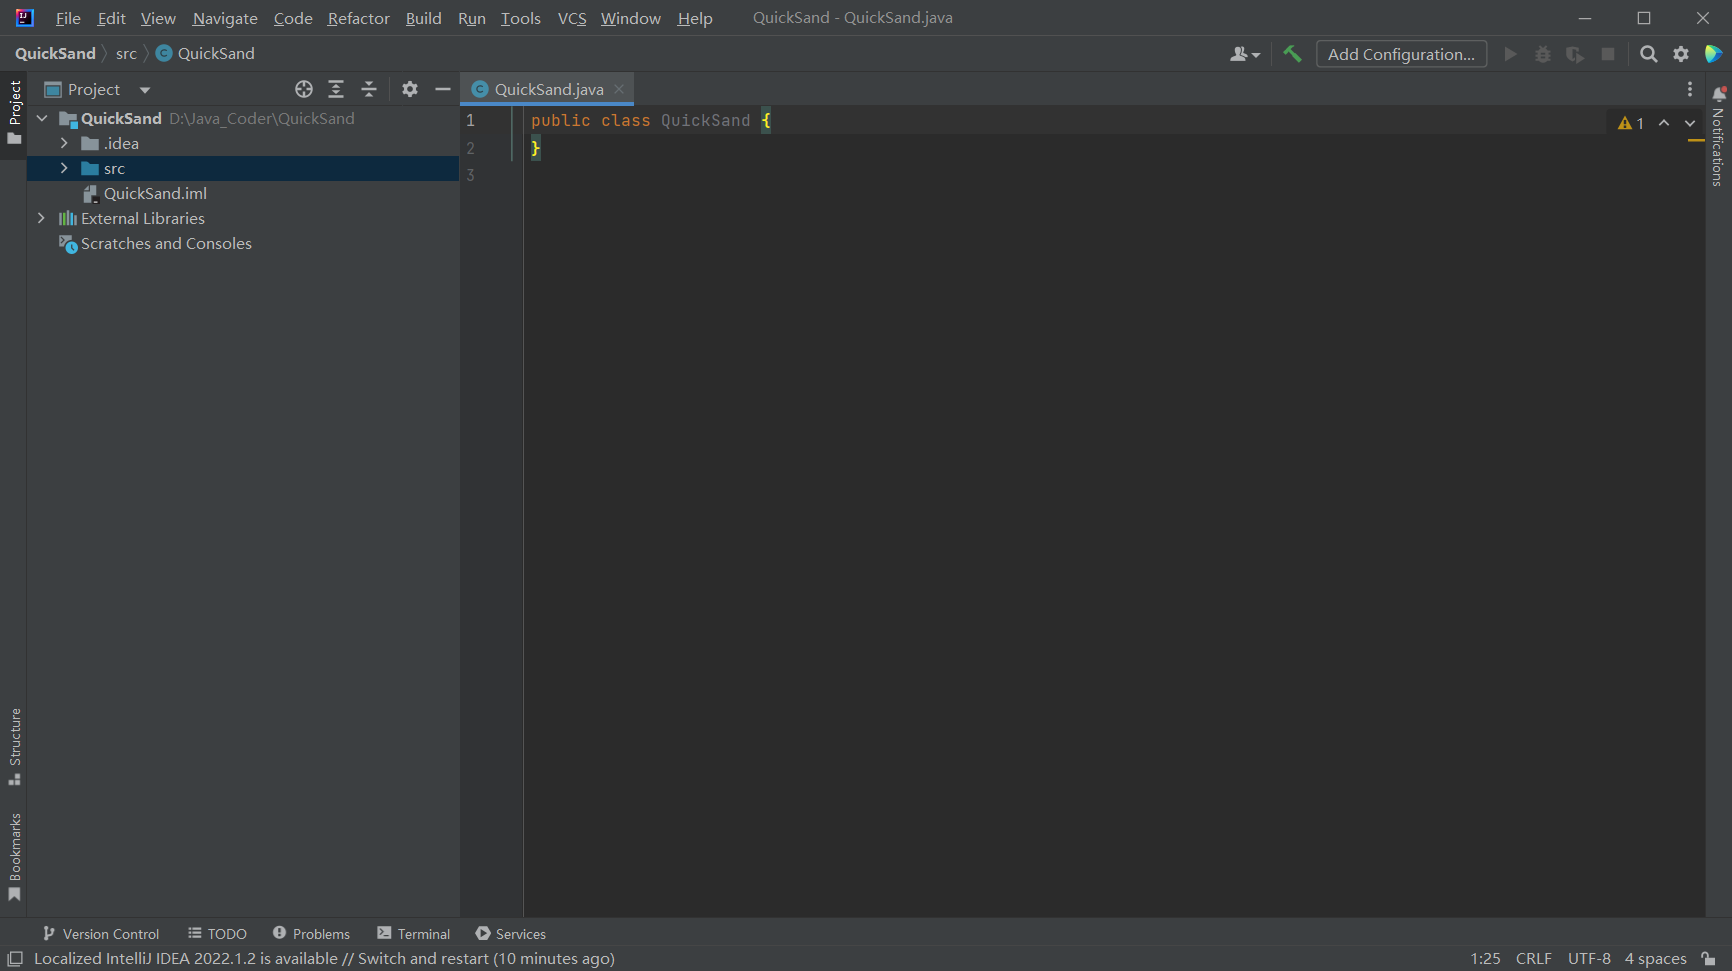
Task: Expand External Libraries node
Action: tap(41, 218)
